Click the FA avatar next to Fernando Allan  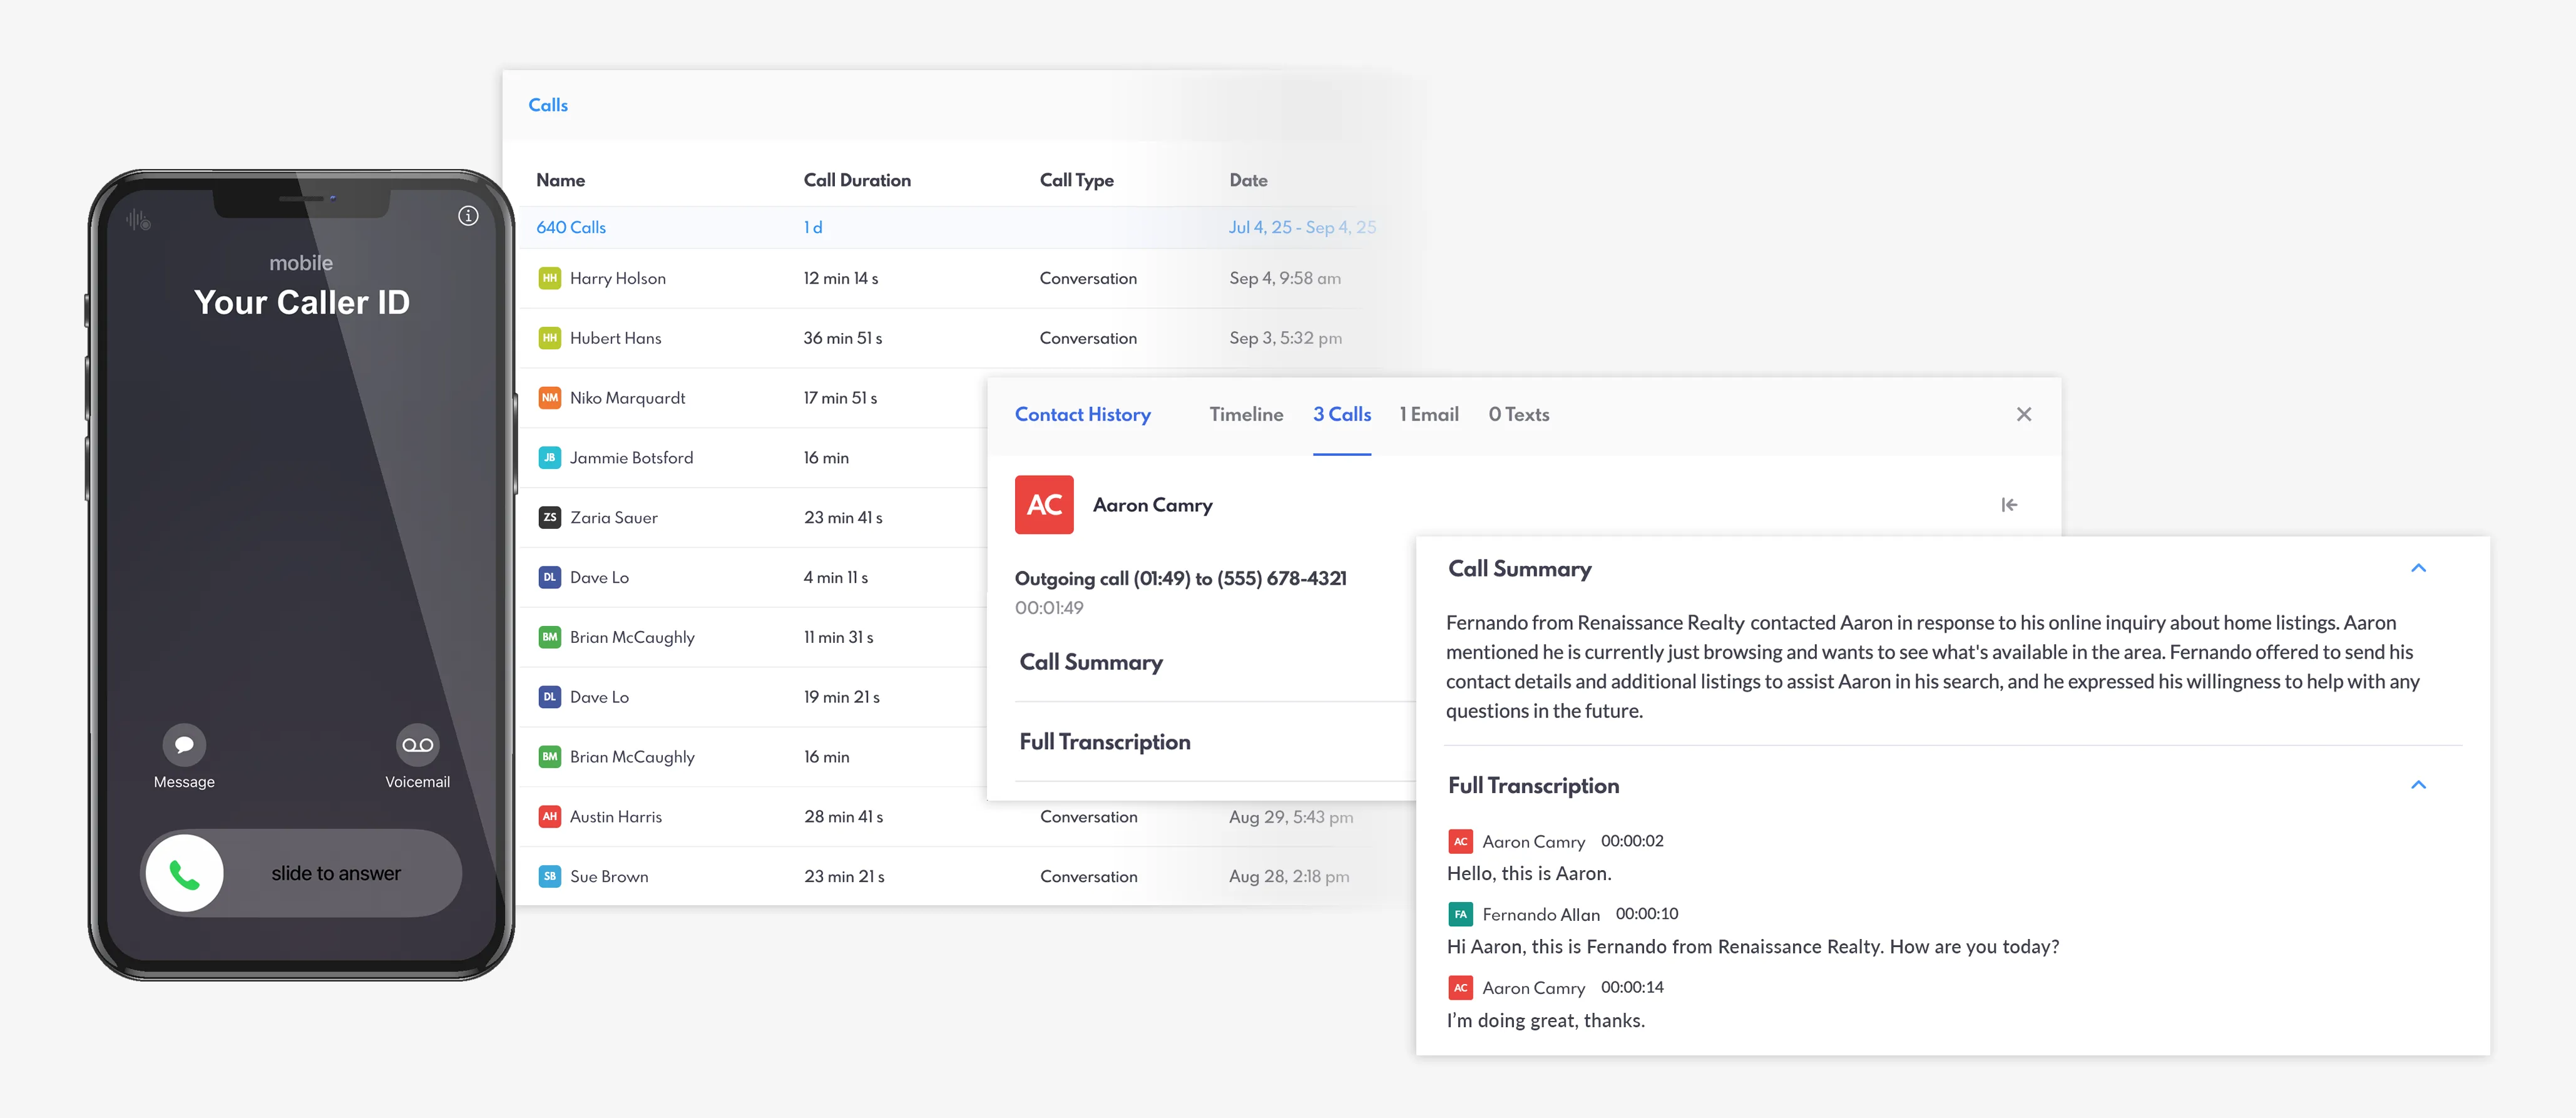click(x=1460, y=914)
